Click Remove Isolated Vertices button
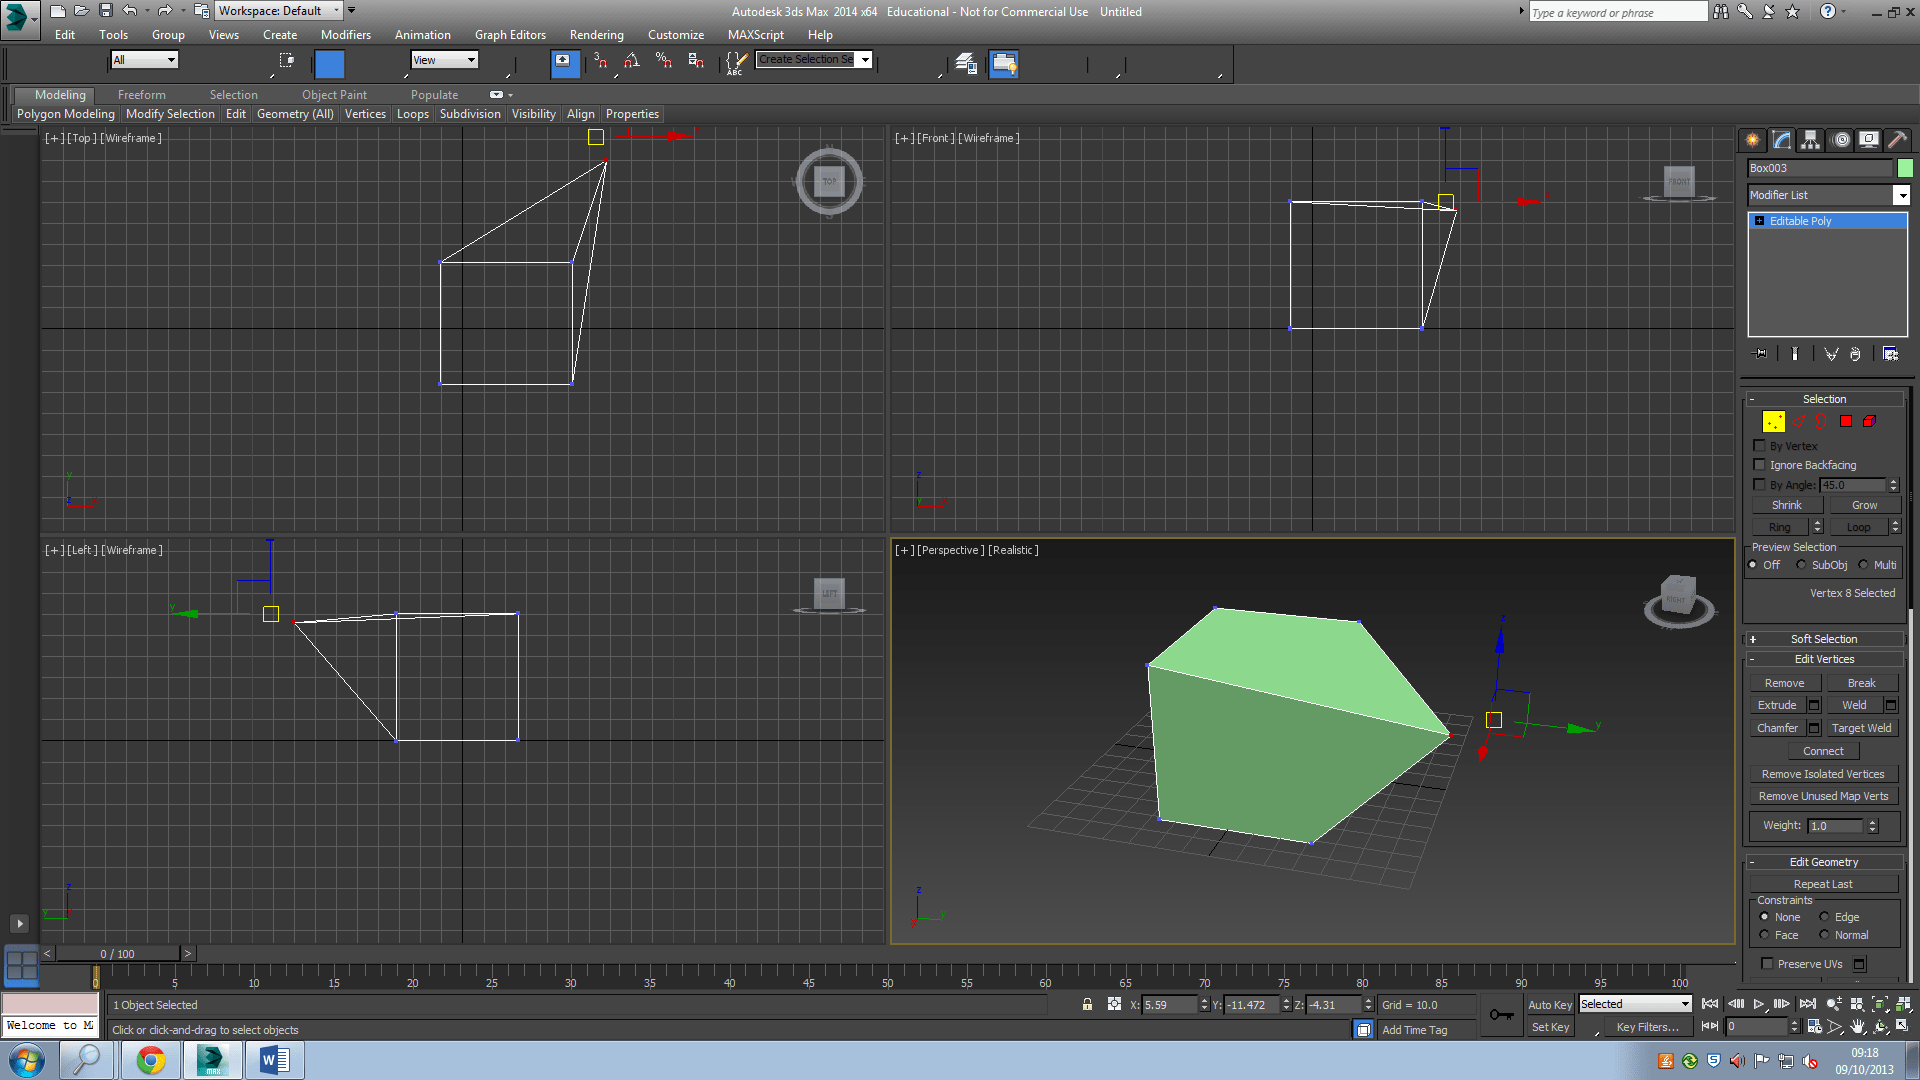Image resolution: width=1920 pixels, height=1080 pixels. pyautogui.click(x=1822, y=774)
